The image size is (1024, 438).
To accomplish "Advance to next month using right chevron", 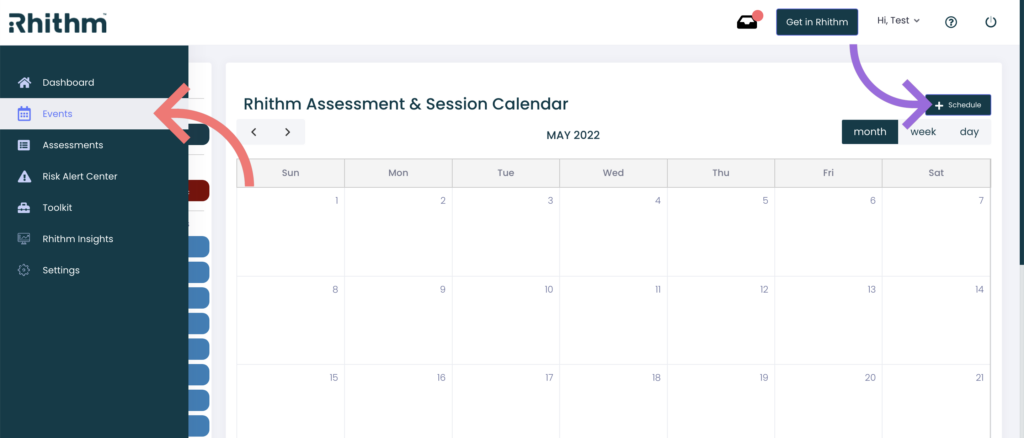I will (287, 132).
